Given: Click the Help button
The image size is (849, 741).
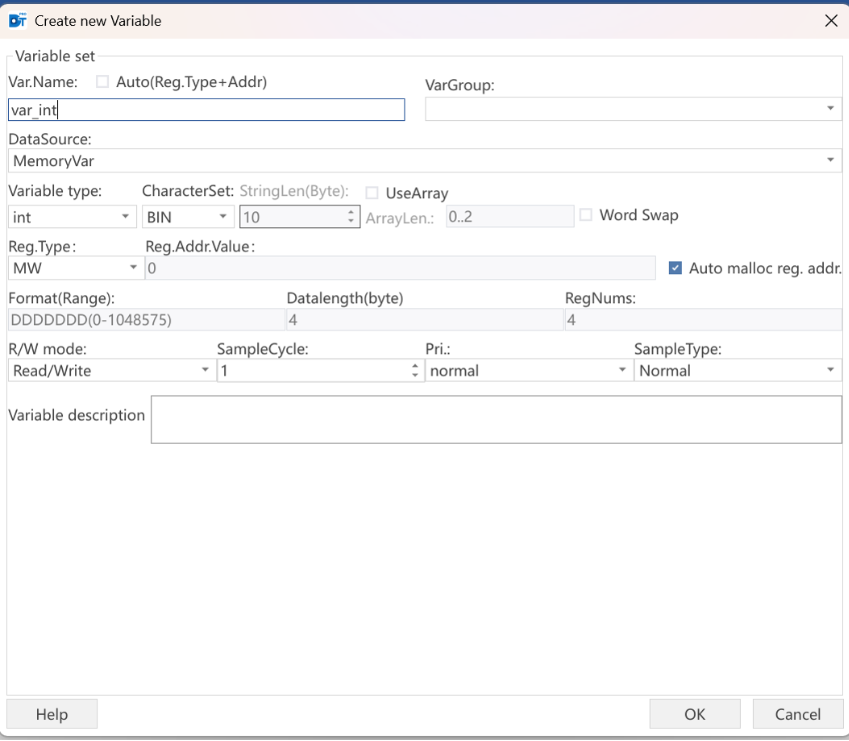Looking at the screenshot, I should 52,714.
